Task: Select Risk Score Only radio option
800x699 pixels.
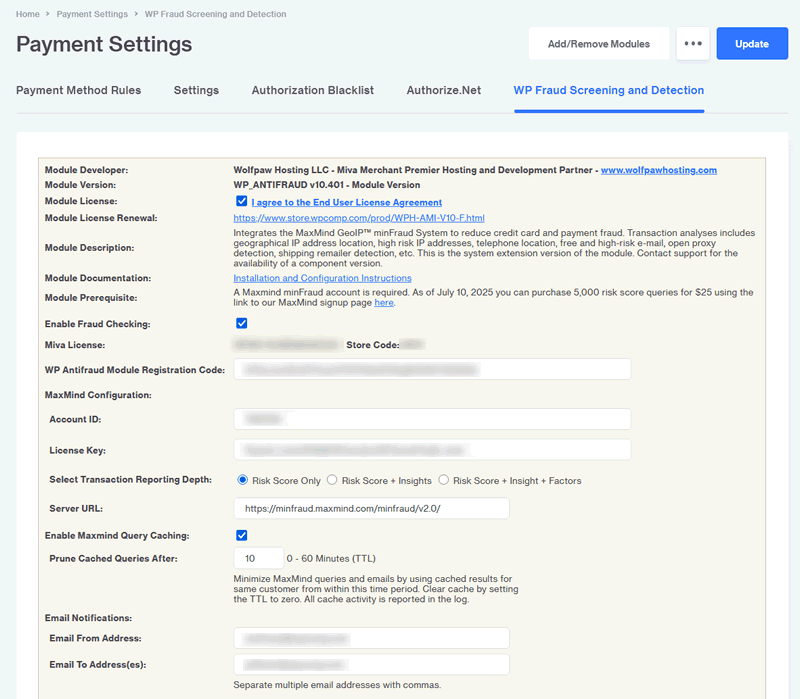Action: 242,480
